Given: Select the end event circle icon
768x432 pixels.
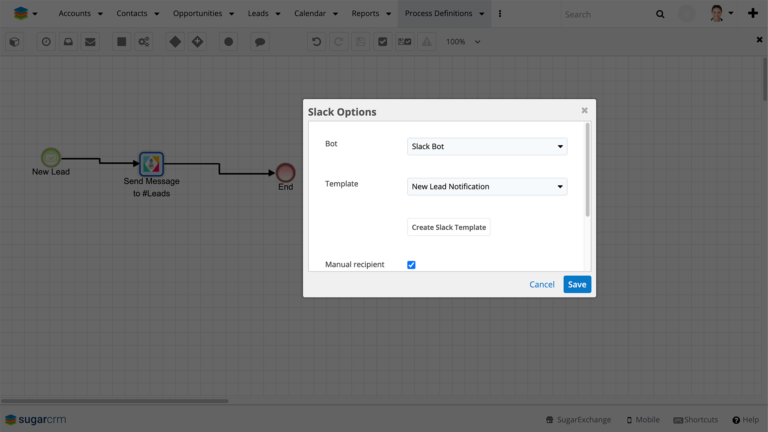Looking at the screenshot, I should tap(228, 42).
